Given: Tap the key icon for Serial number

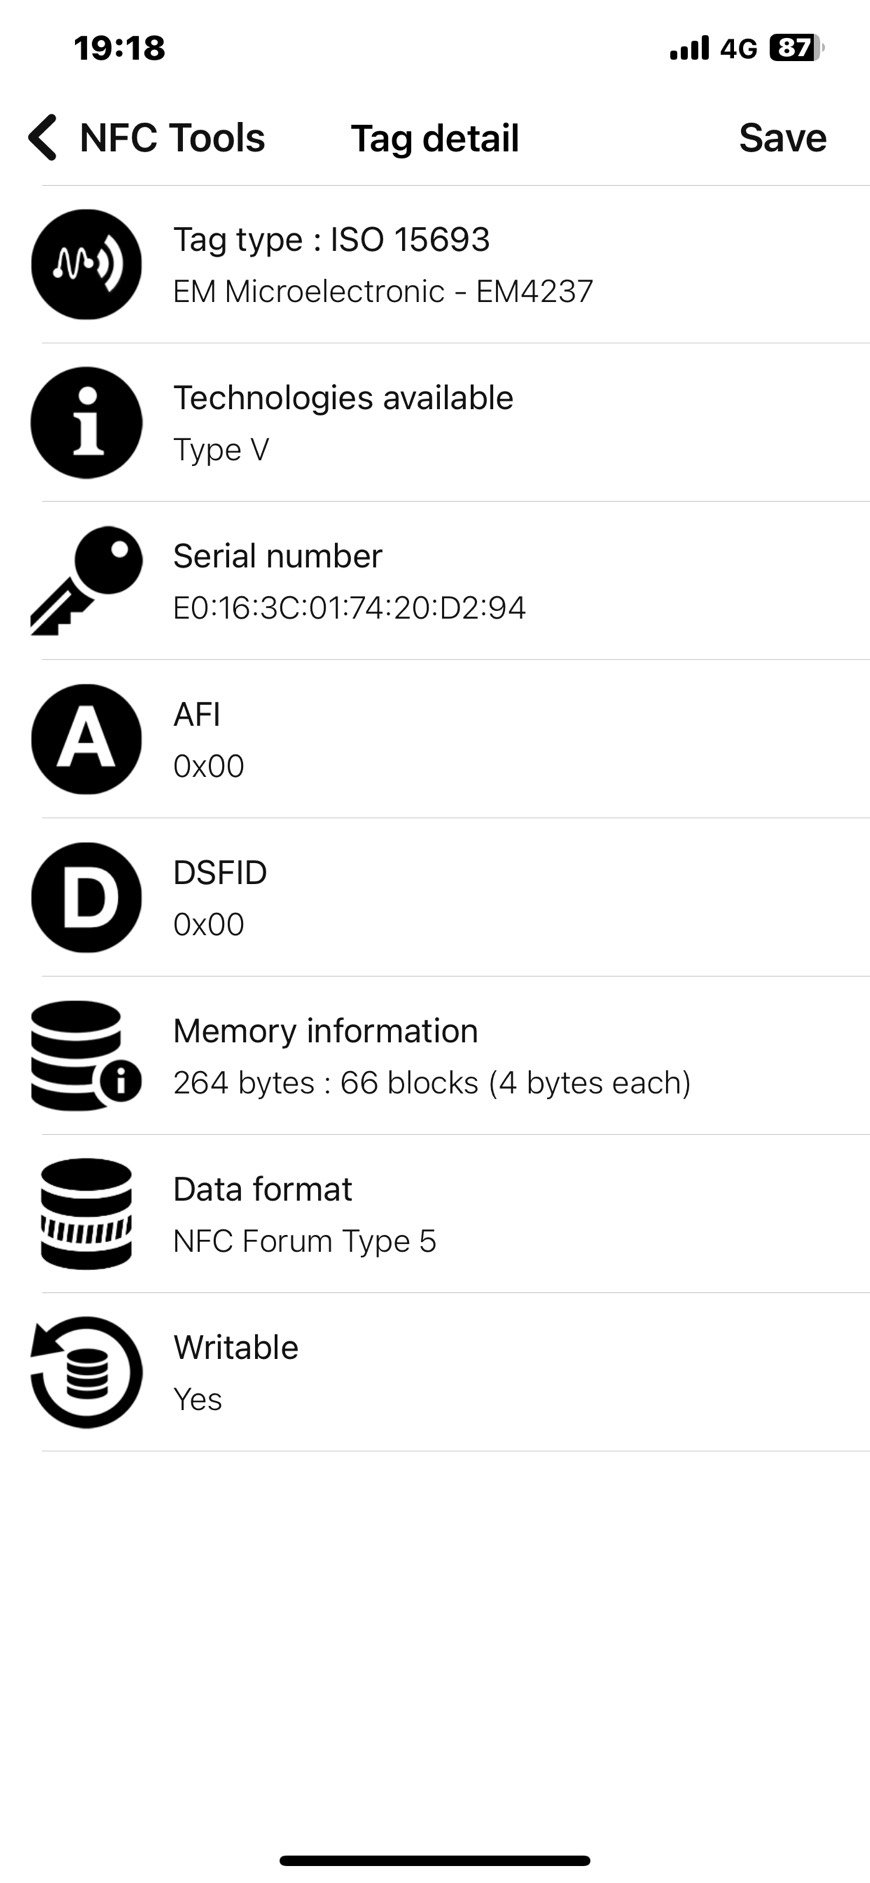Looking at the screenshot, I should click(86, 580).
